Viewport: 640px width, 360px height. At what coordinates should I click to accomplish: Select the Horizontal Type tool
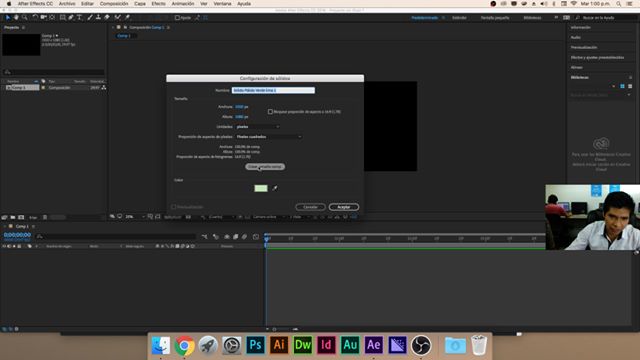[80, 18]
